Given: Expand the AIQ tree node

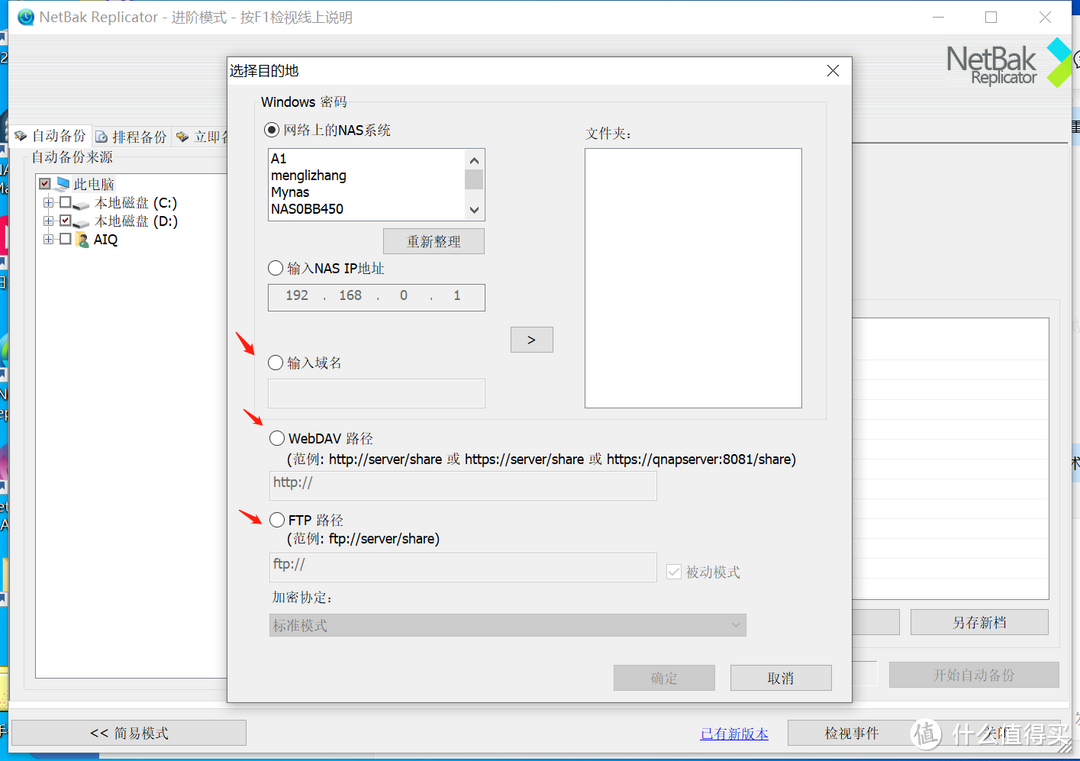Looking at the screenshot, I should click(47, 239).
